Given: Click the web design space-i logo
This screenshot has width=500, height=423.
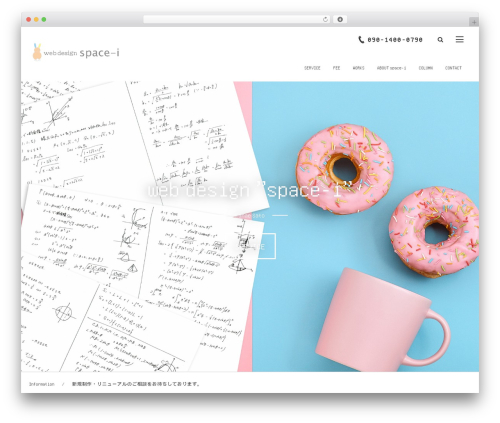Looking at the screenshot, I should click(76, 52).
